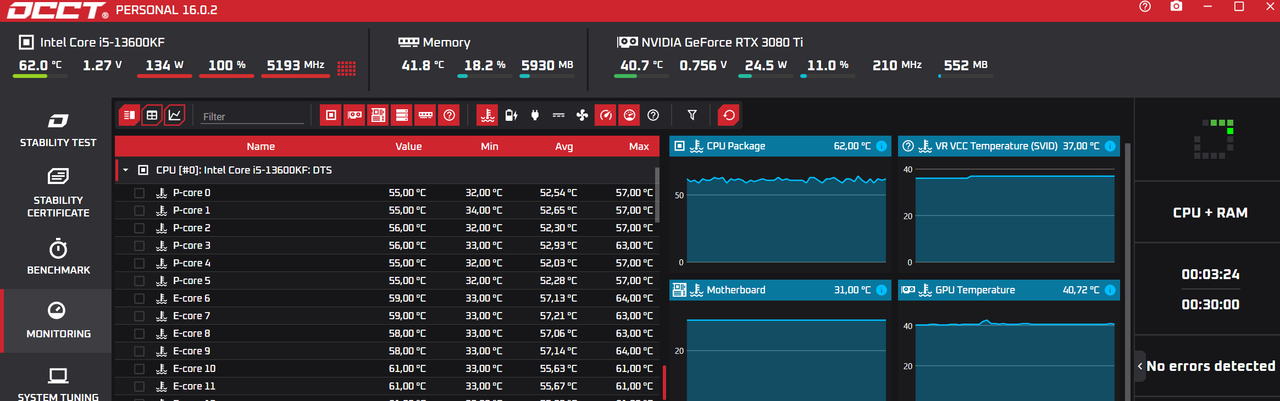1280x401 pixels.
Task: Open System Tuning section
Action: tap(58, 384)
